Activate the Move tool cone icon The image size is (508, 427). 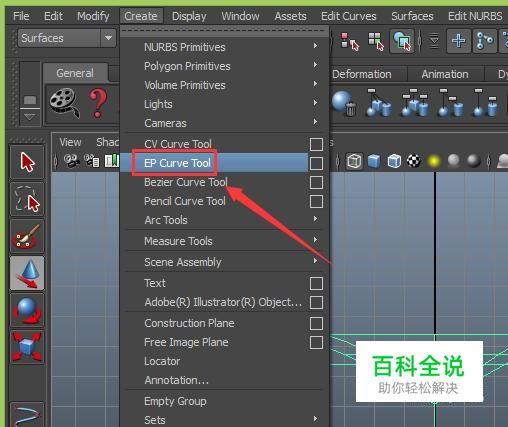click(27, 273)
